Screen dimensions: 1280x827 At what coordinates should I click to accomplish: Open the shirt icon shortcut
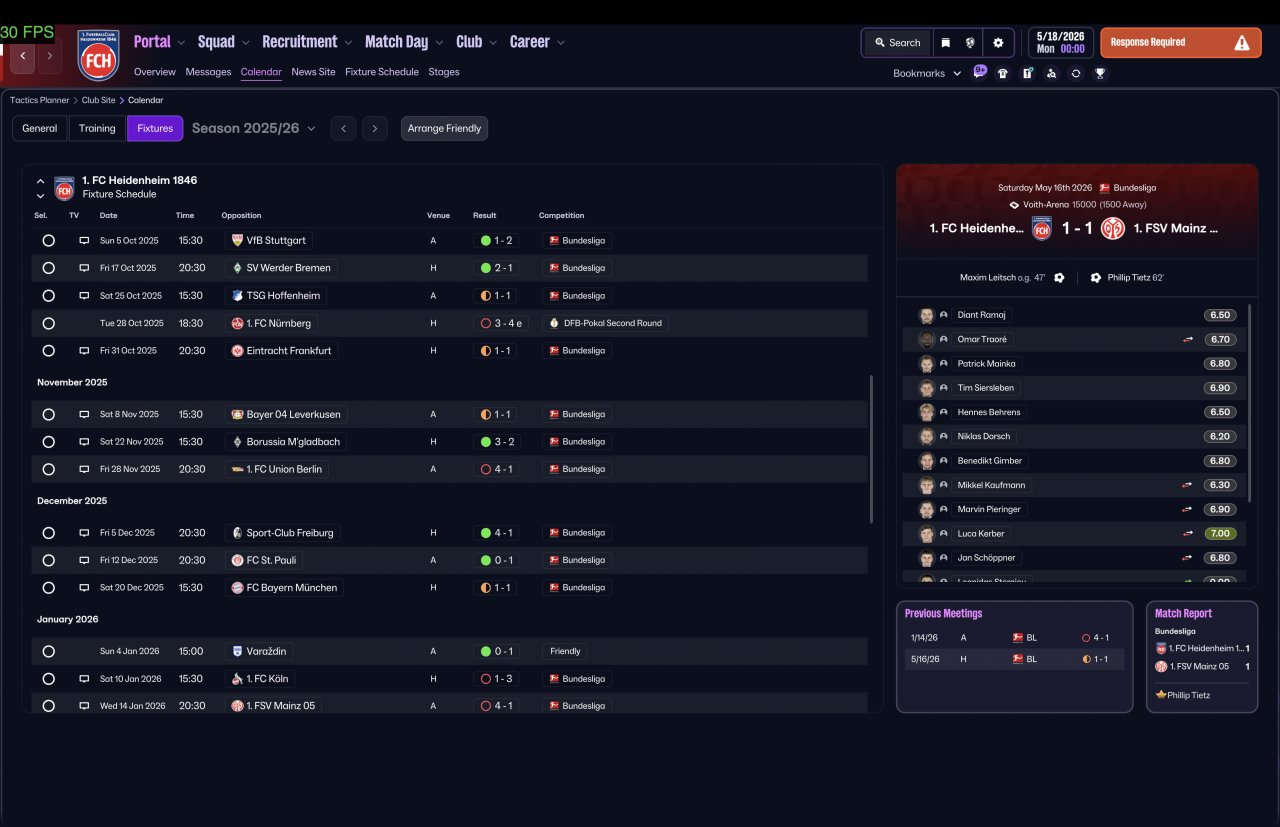coord(1003,73)
